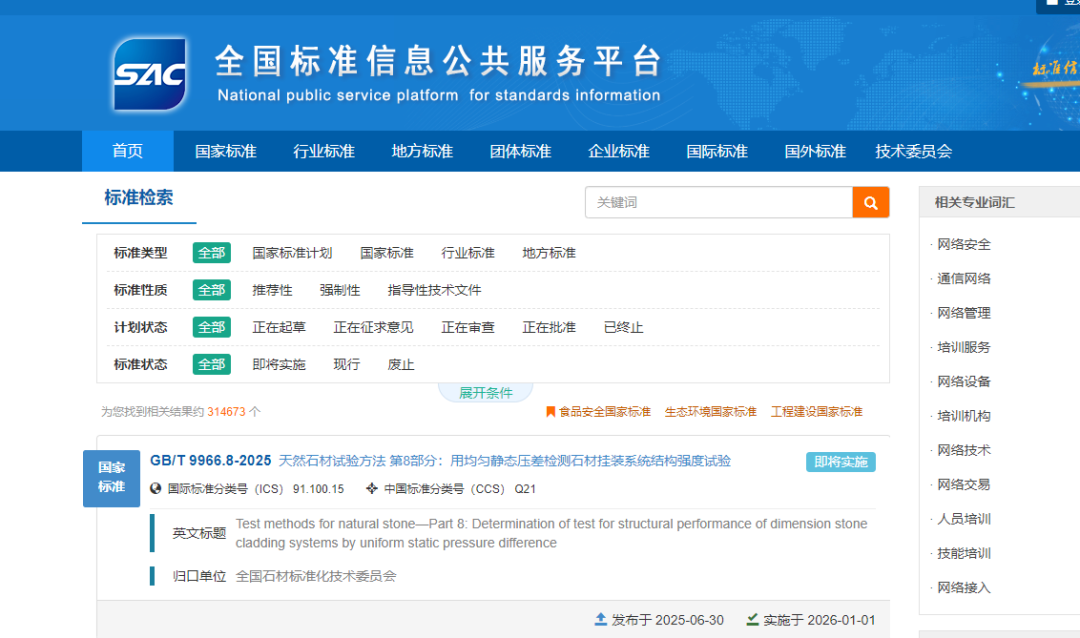Viewport: 1080px width, 638px height.
Task: Open 网络技术 in related vocabulary list
Action: 964,451
